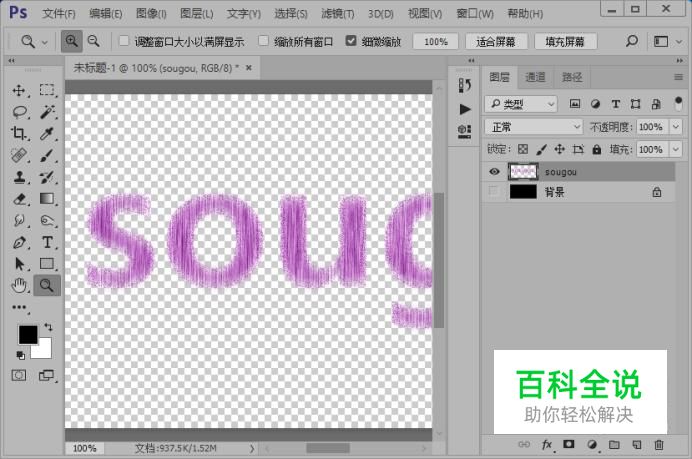Screen dimensions: 692x459
Task: Select the Path Selection tool
Action: click(19, 264)
